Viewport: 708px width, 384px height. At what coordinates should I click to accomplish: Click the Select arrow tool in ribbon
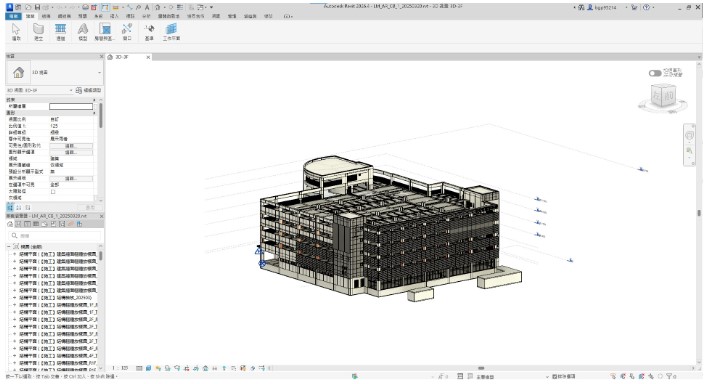(16, 32)
